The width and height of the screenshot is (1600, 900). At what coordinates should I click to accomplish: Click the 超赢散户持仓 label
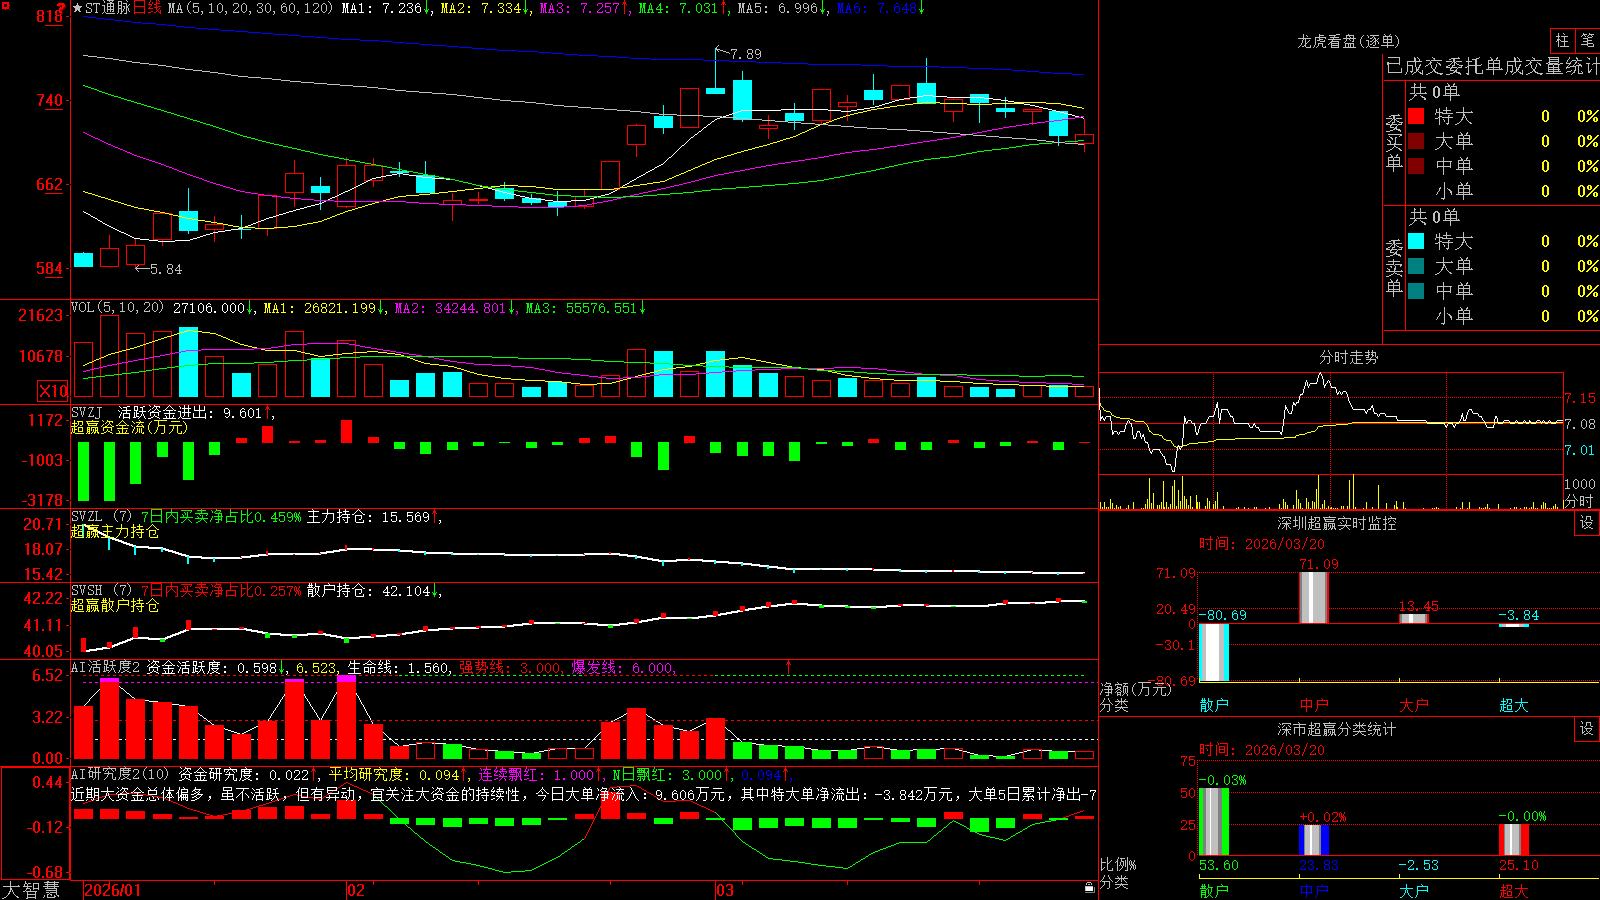click(x=115, y=606)
